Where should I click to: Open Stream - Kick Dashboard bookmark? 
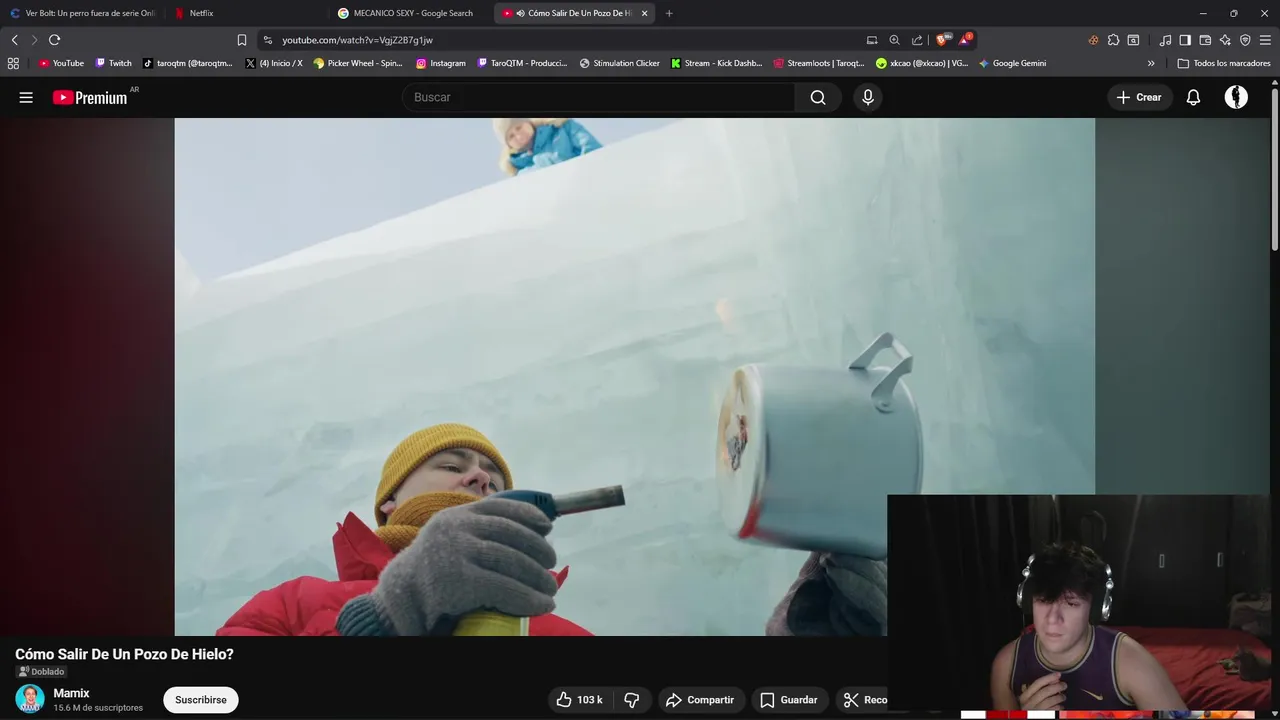(716, 63)
